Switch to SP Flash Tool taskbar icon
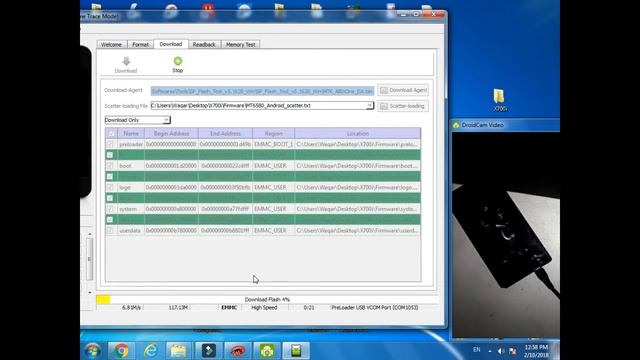Viewport: 640px width, 360px height. 296,351
